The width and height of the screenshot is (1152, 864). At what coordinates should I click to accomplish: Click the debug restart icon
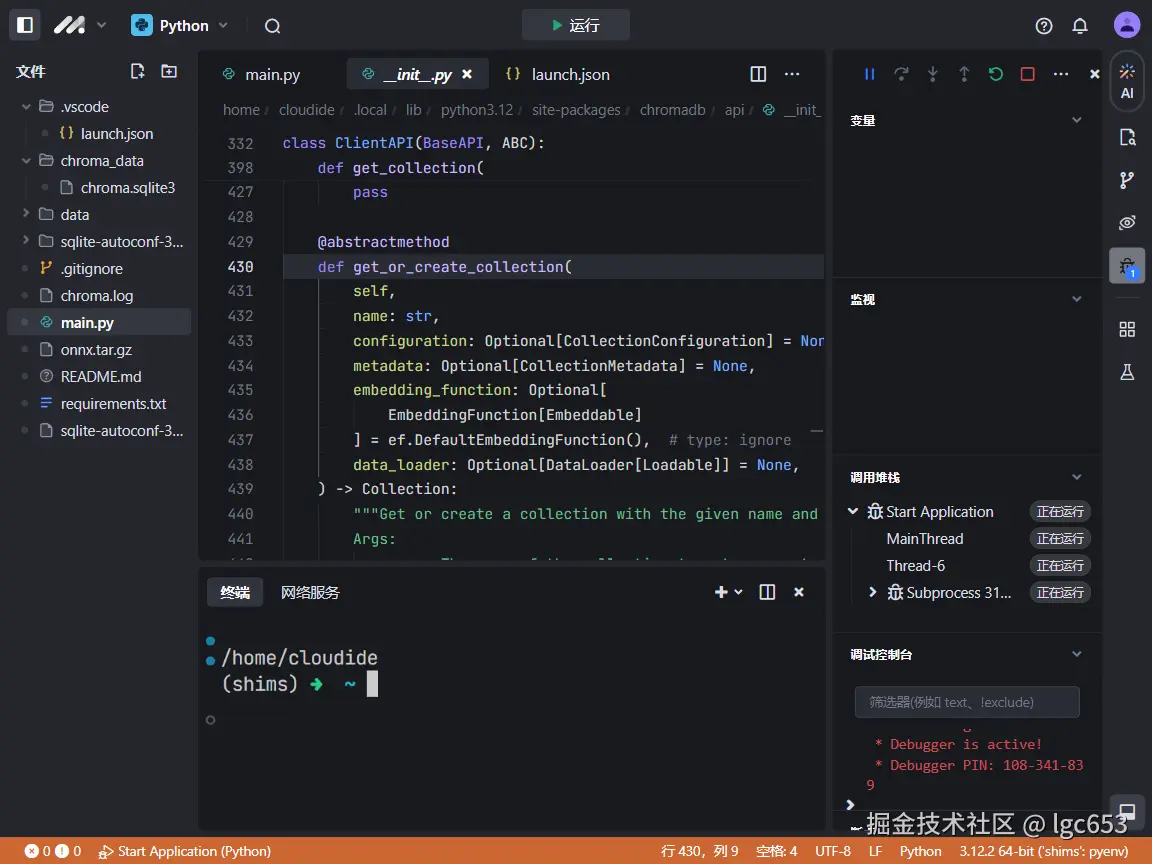click(995, 74)
